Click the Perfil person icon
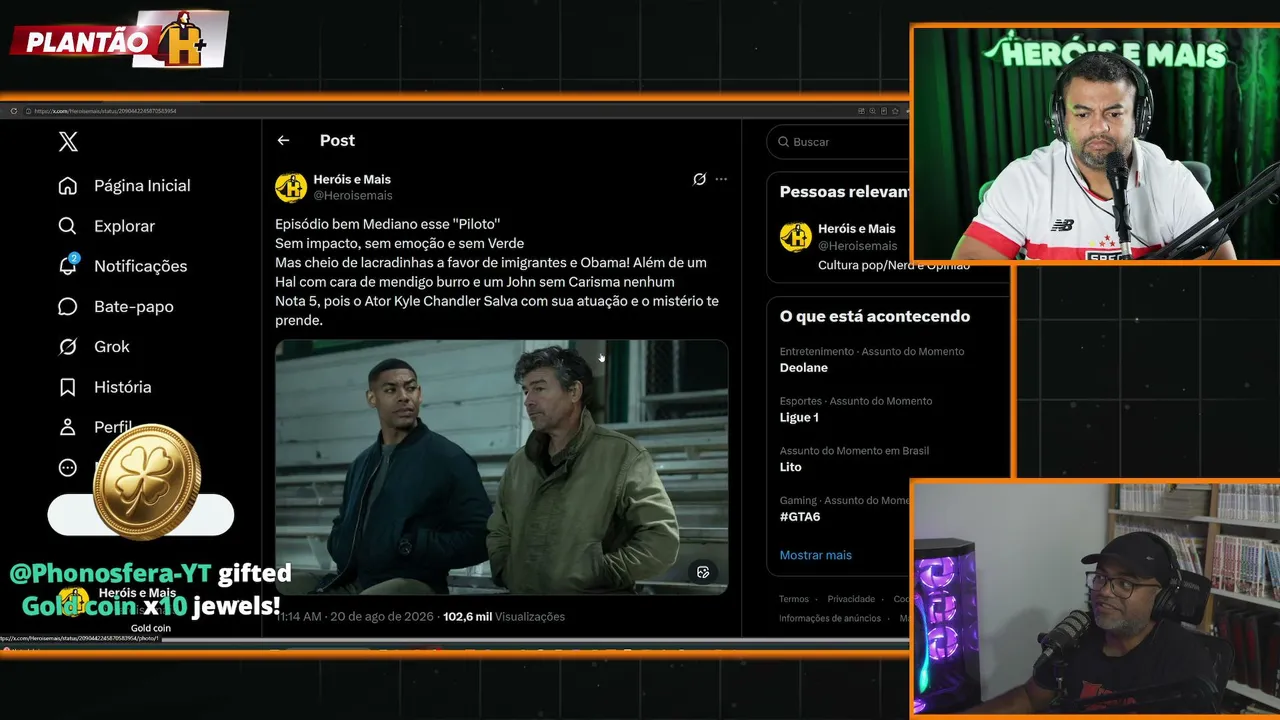The width and height of the screenshot is (1280, 720). [68, 427]
